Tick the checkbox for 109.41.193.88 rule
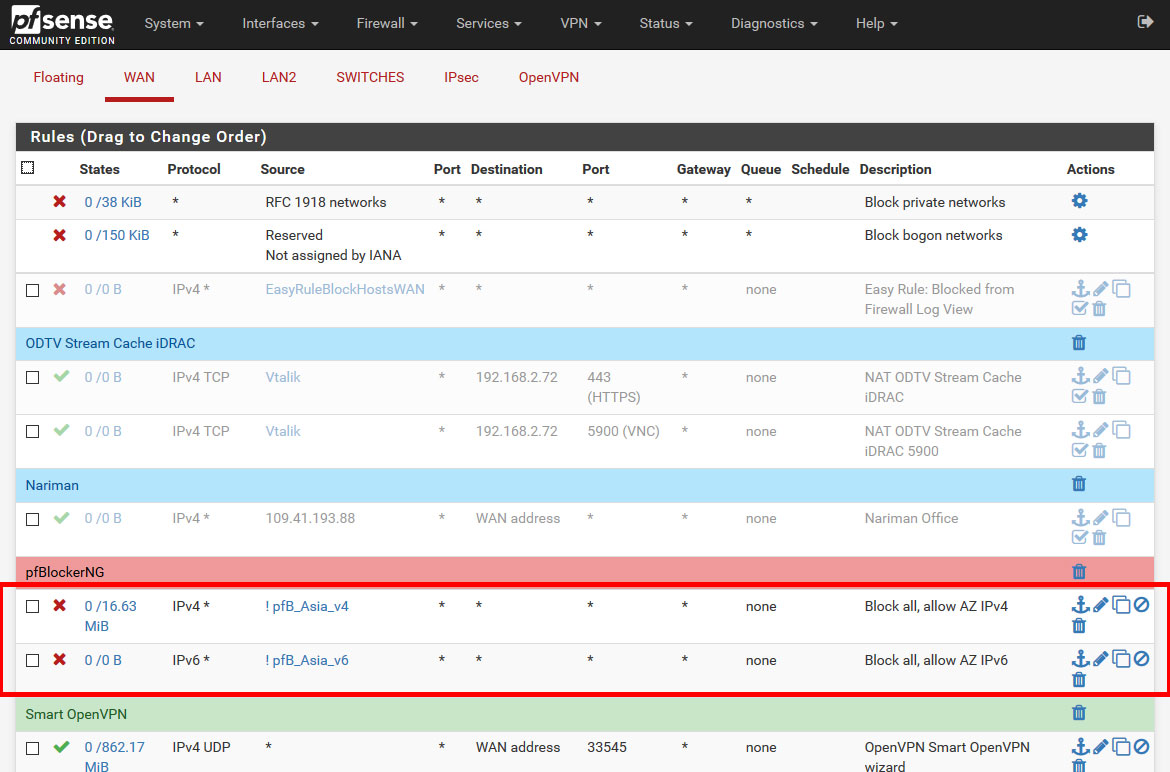1170x772 pixels. coord(32,519)
